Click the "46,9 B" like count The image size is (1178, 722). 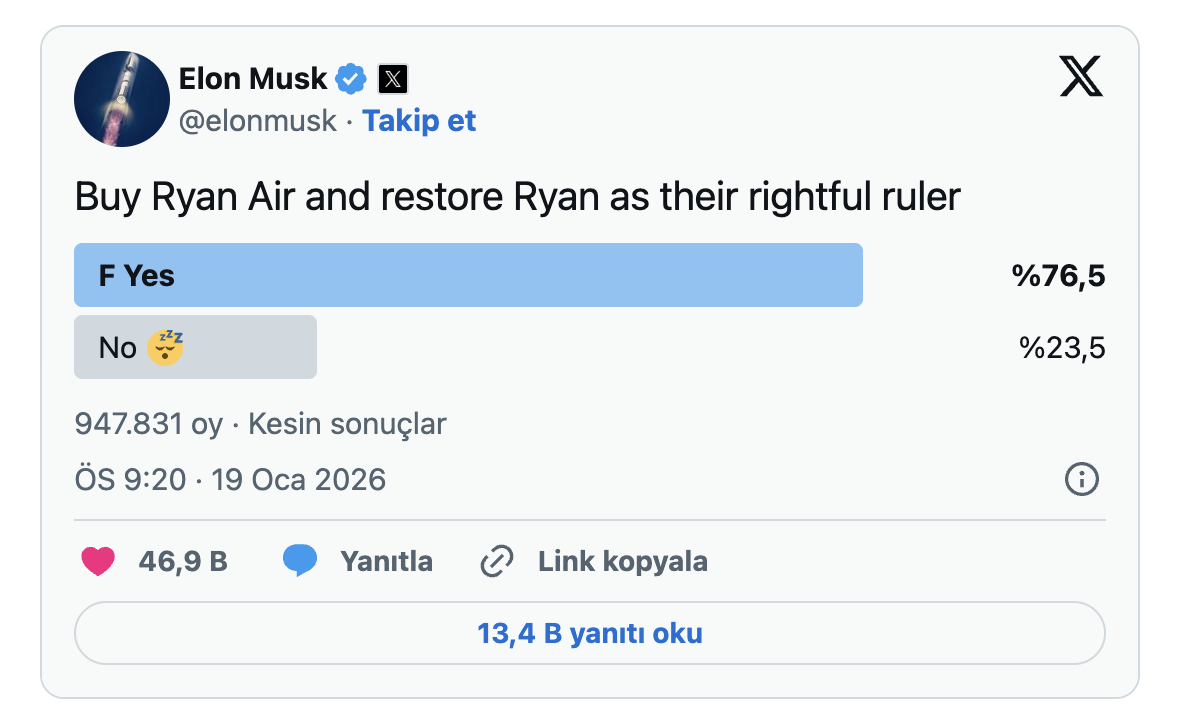183,561
